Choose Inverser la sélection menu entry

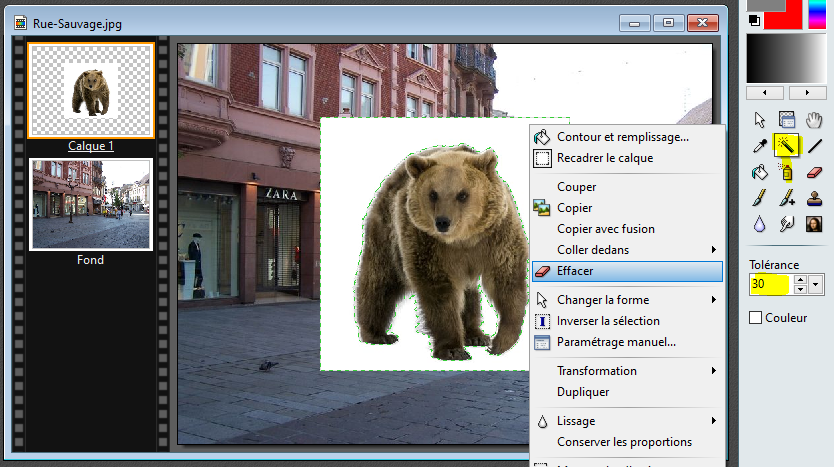(x=608, y=321)
